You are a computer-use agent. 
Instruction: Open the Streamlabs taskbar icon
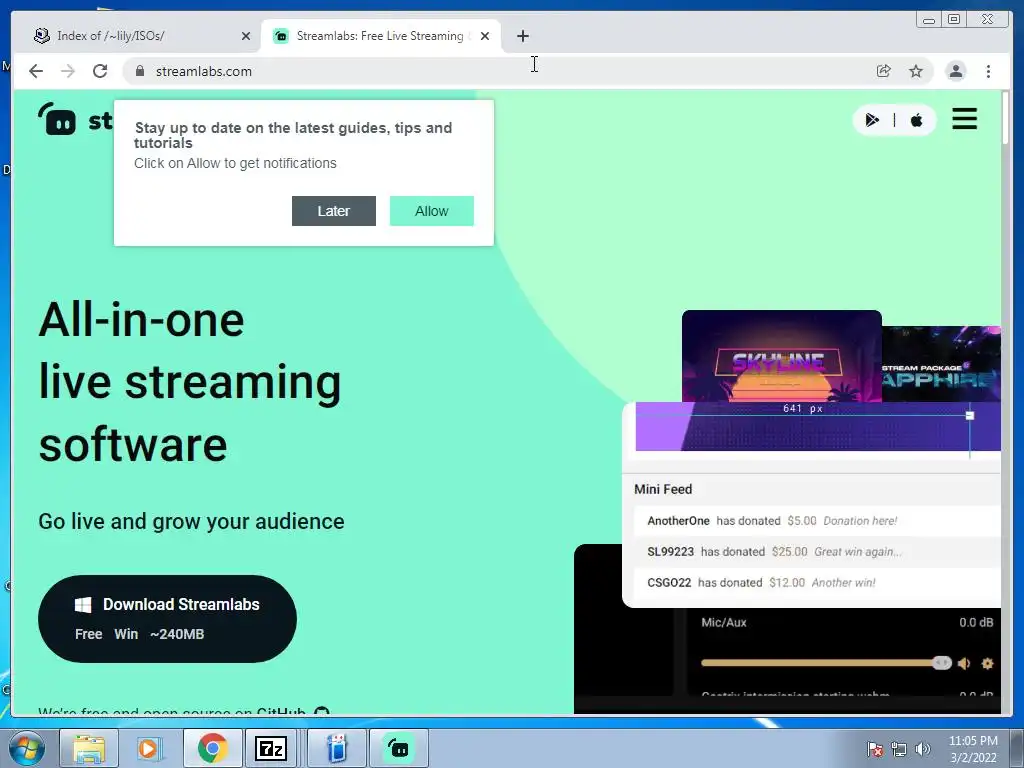398,748
